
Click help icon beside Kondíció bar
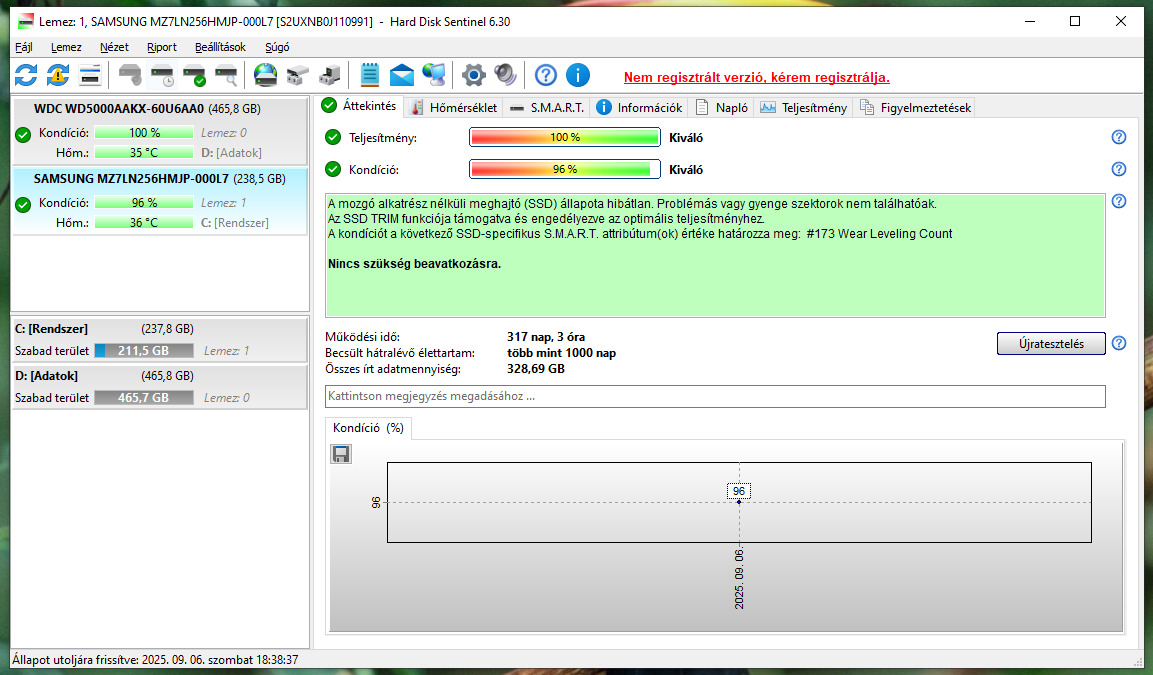1118,169
